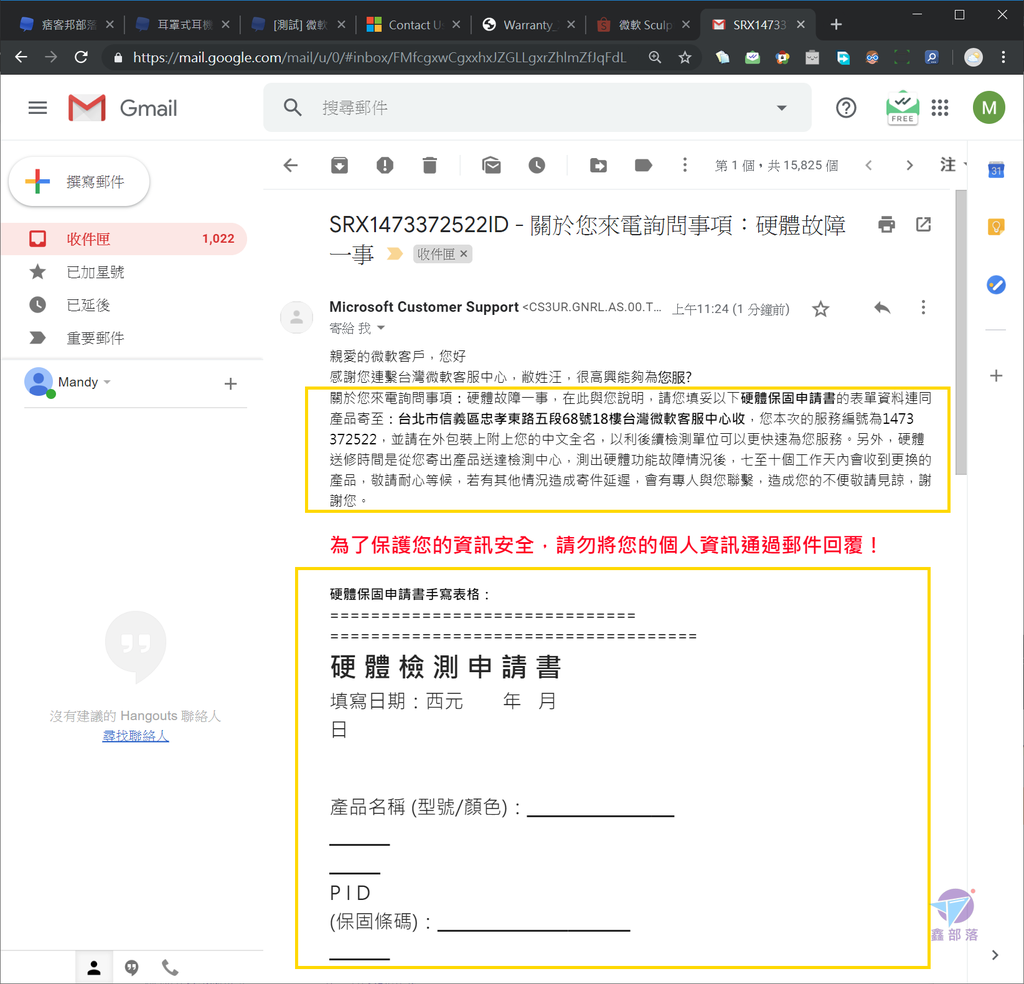Mark email as unread
The image size is (1024, 984).
pyautogui.click(x=492, y=165)
